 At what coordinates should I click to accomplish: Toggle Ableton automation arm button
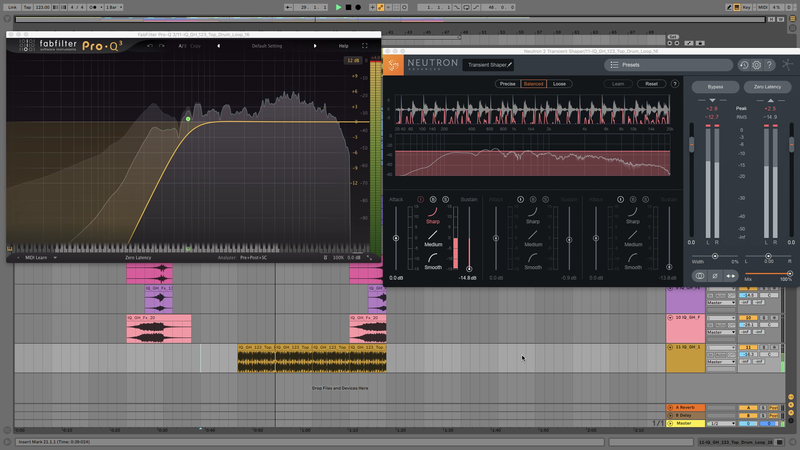pos(381,7)
